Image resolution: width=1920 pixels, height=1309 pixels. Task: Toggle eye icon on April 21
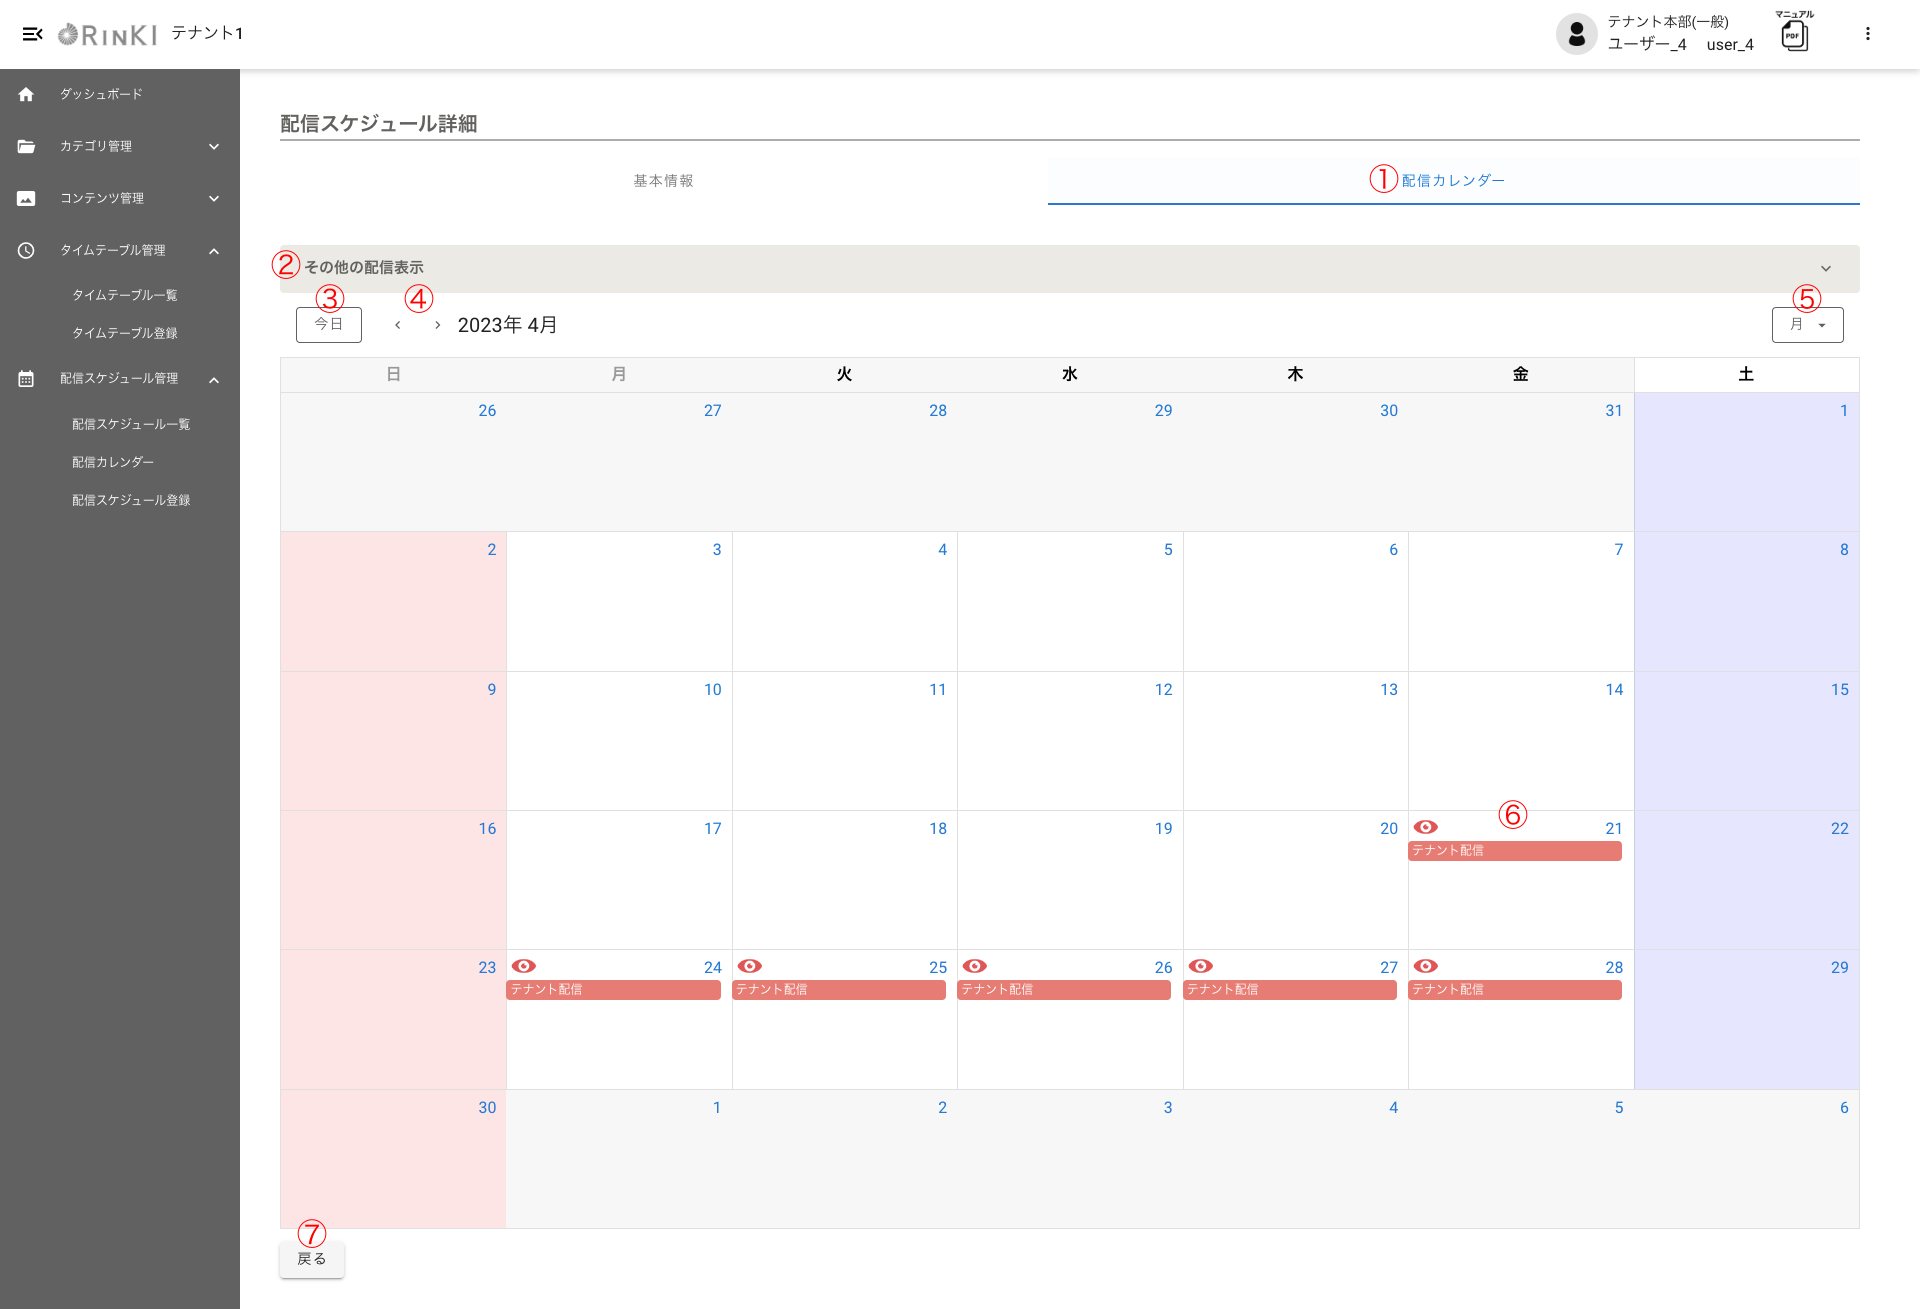[1425, 827]
